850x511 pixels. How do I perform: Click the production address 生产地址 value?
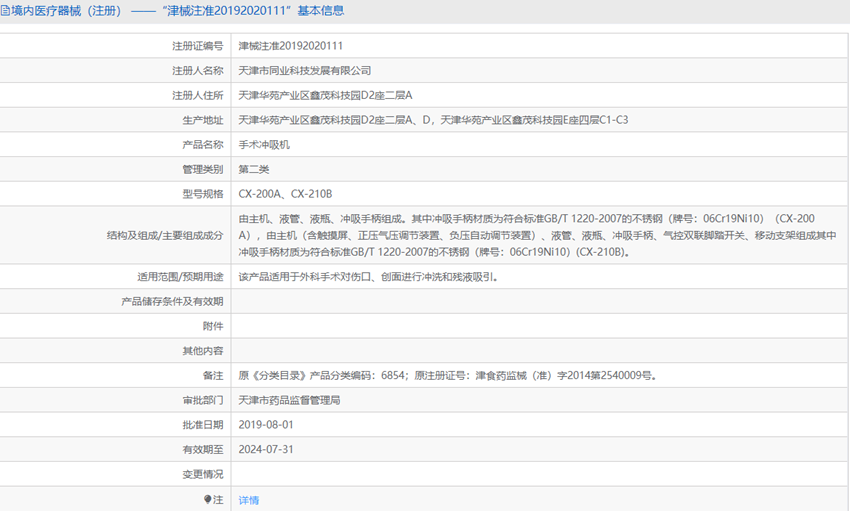coord(433,120)
